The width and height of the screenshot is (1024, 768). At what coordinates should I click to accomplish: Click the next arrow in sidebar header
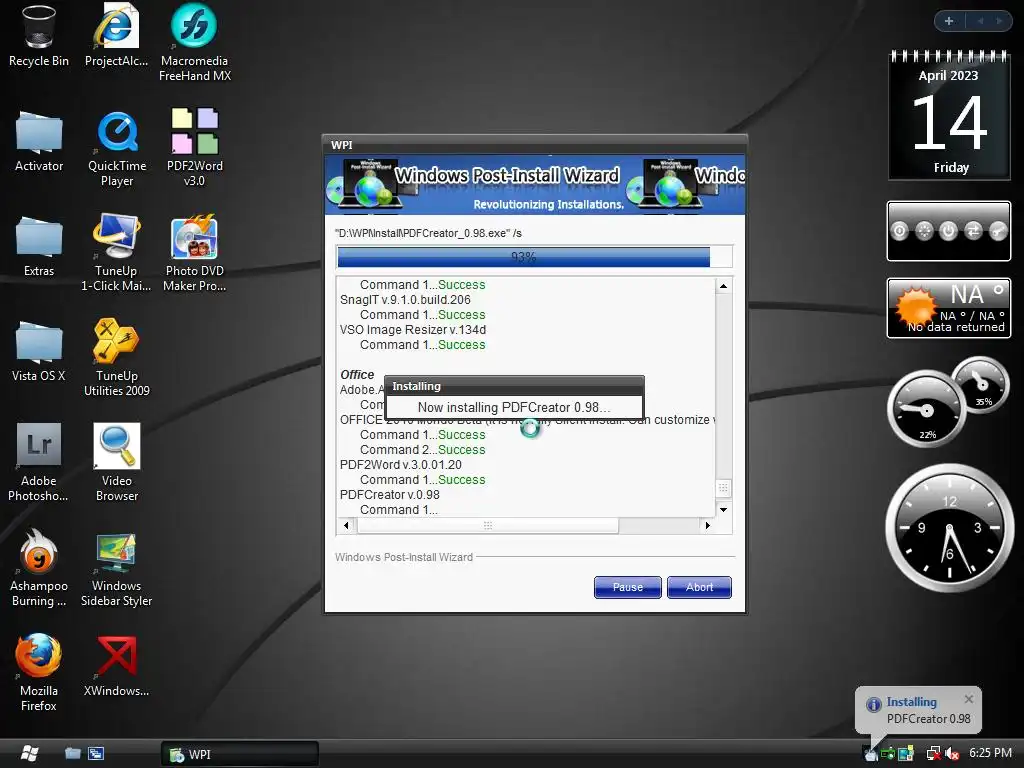pos(999,21)
